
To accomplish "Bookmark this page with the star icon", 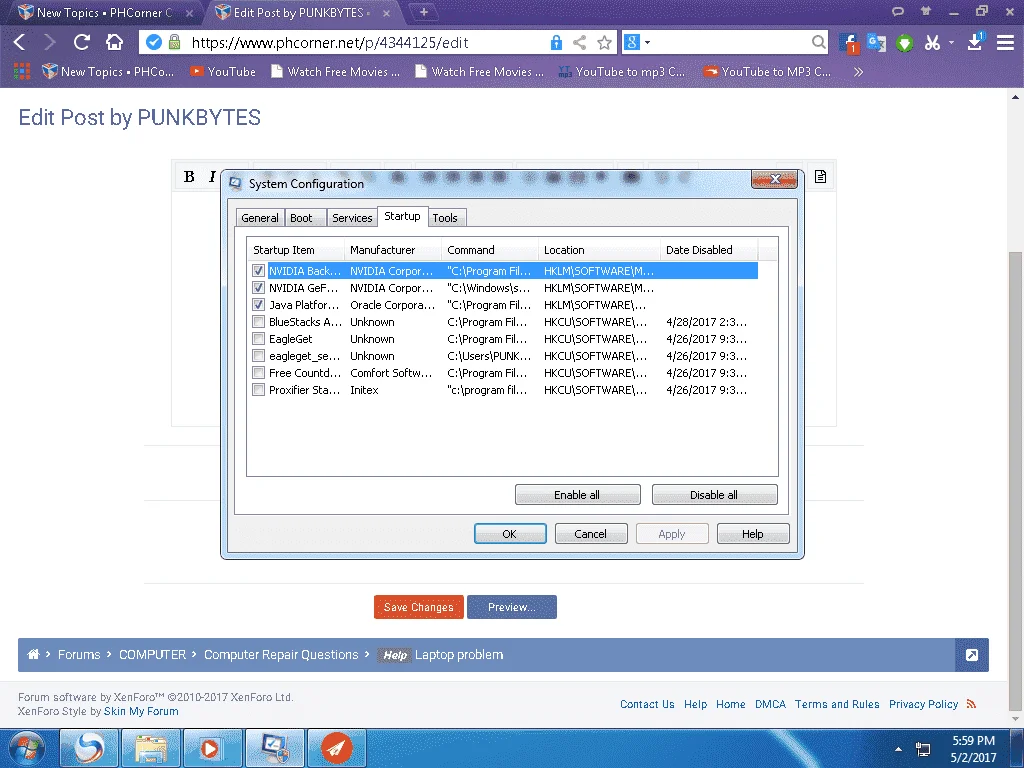I will point(605,42).
